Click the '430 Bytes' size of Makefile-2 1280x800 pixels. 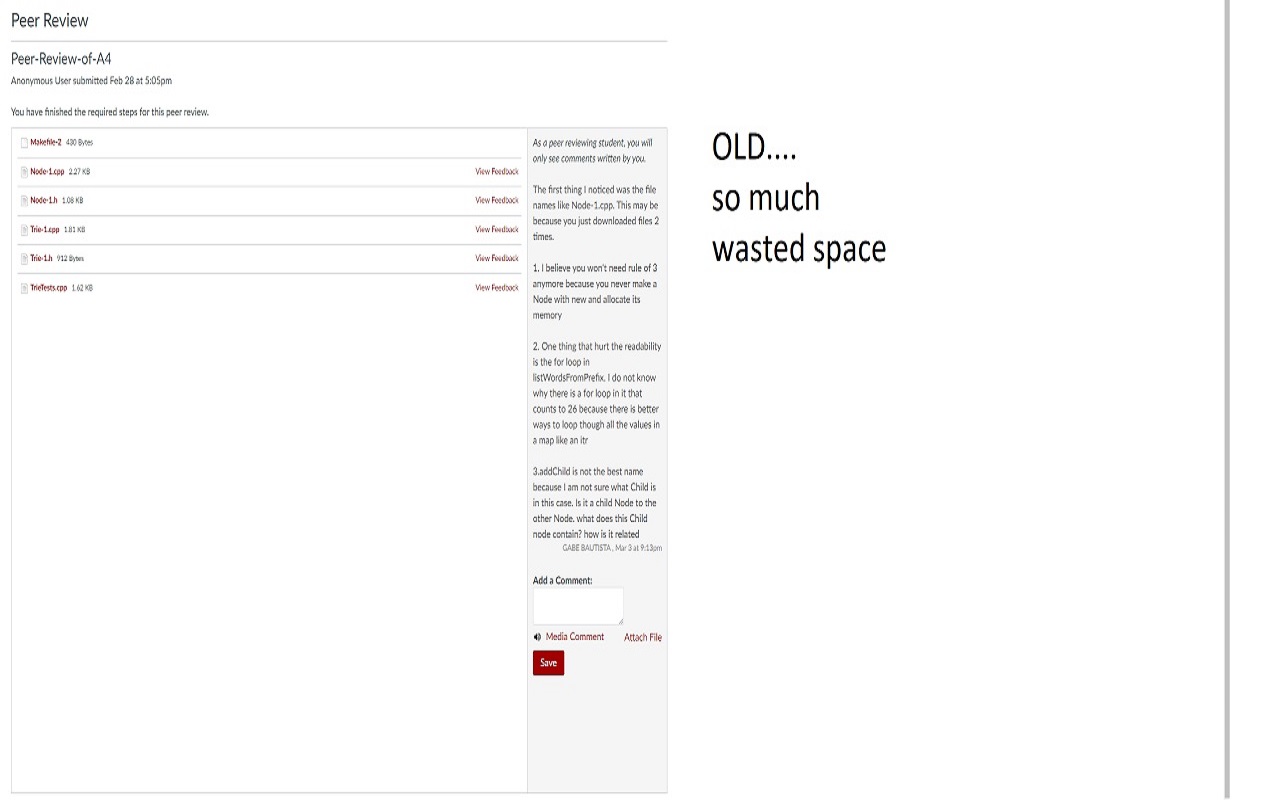point(79,143)
